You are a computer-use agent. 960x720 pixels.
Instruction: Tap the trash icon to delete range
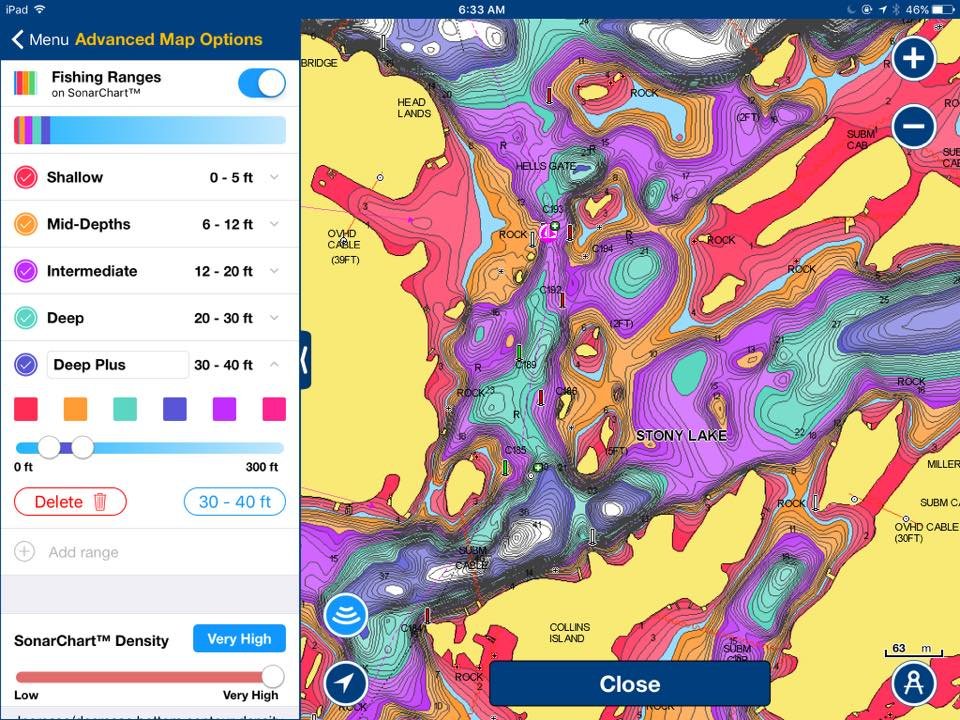tap(100, 502)
